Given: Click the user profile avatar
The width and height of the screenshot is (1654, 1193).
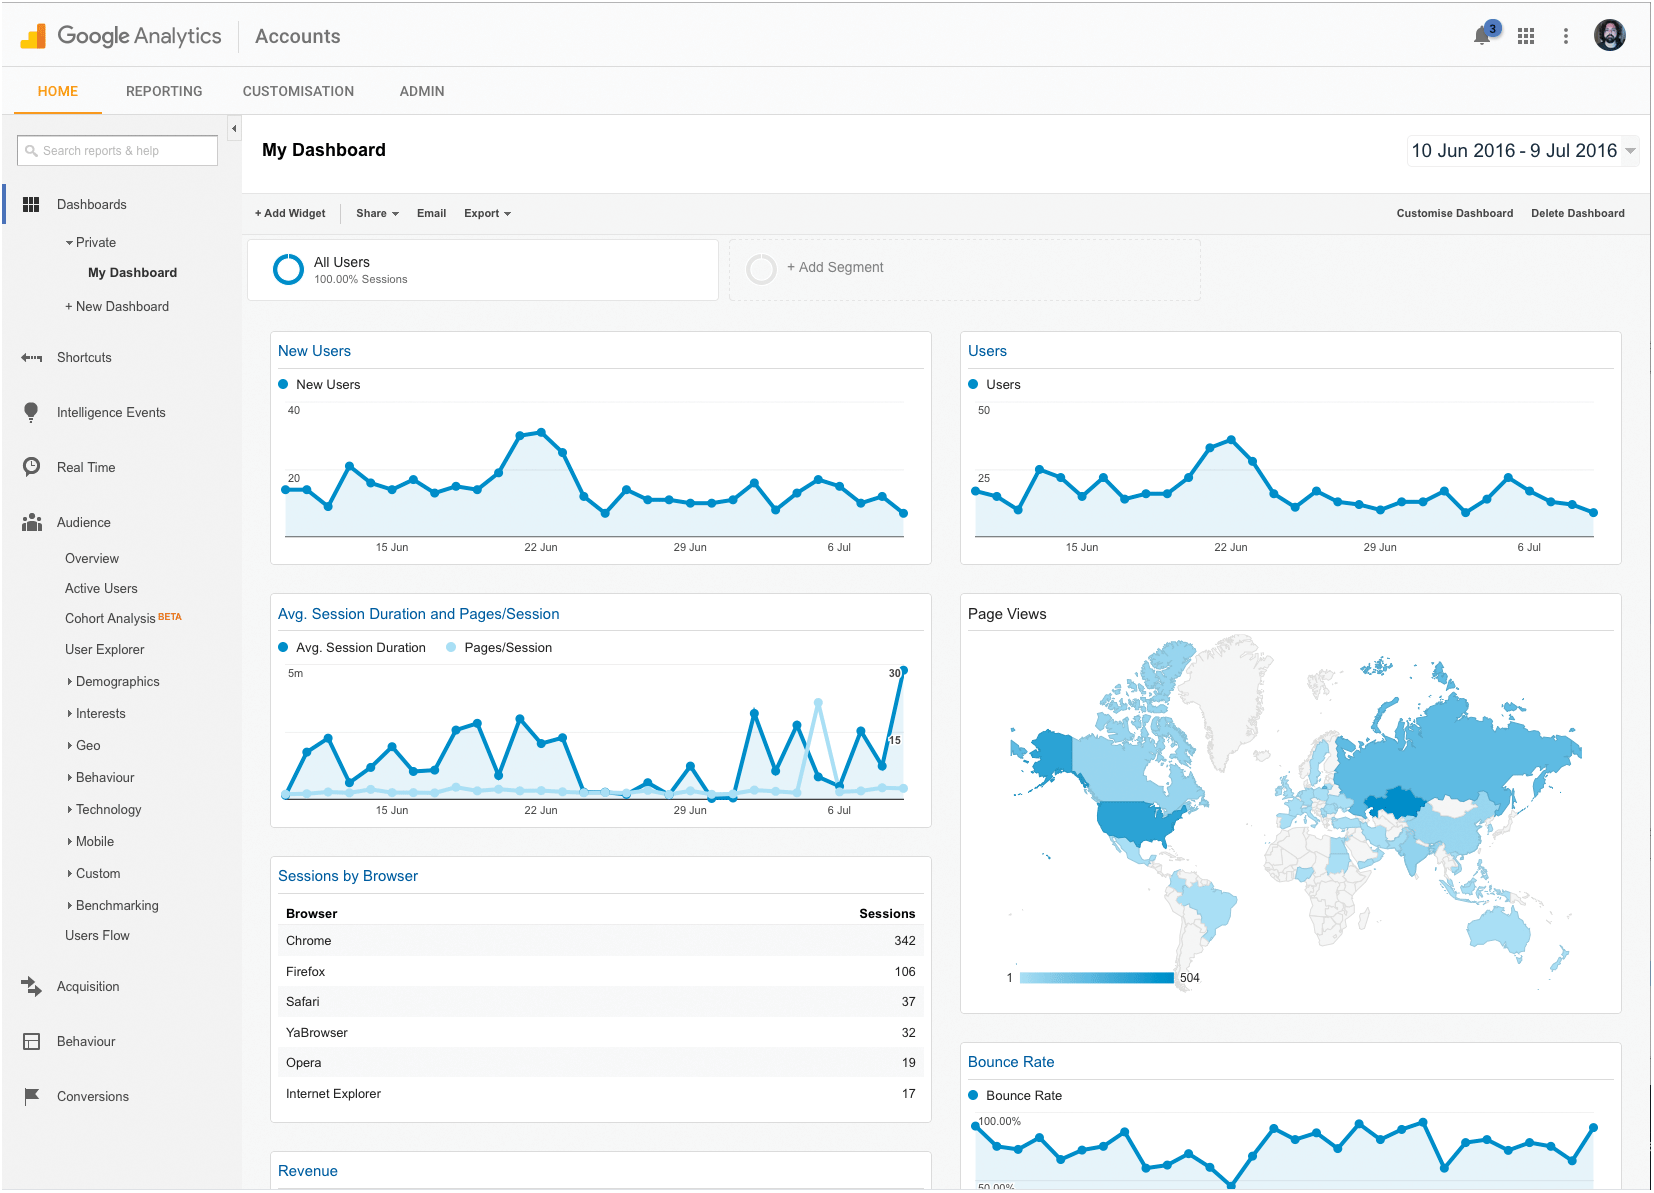Looking at the screenshot, I should [1609, 36].
